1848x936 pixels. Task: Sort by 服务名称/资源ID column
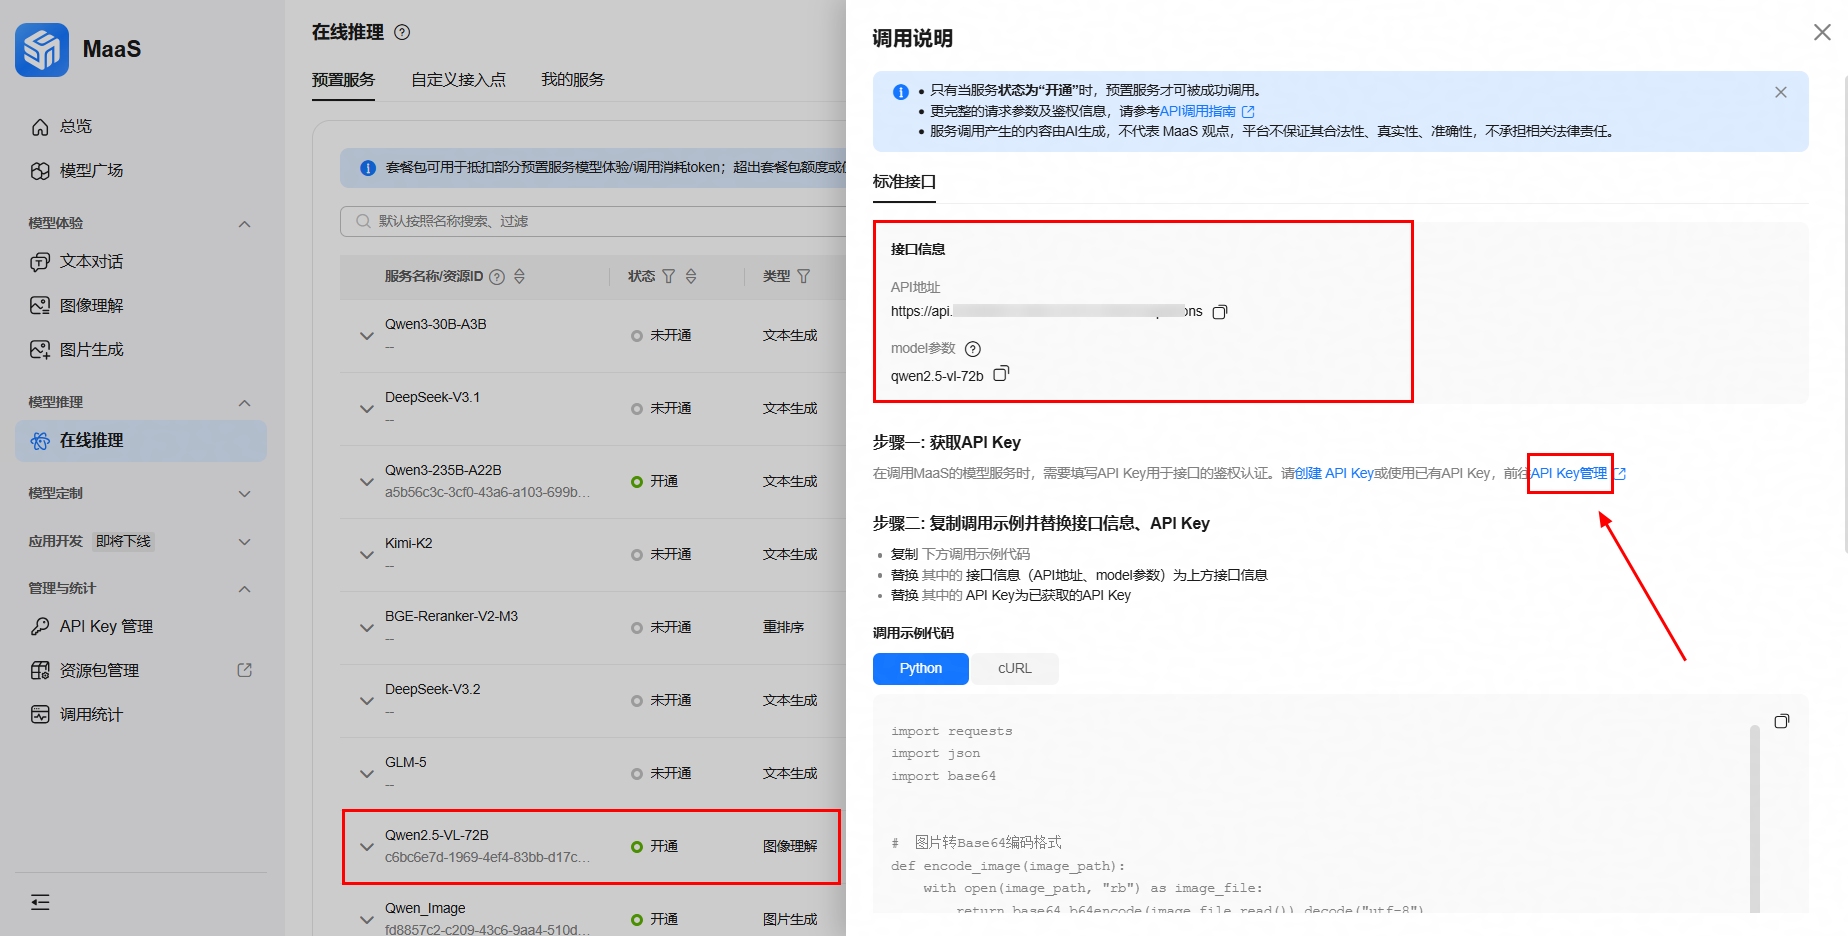coord(519,277)
